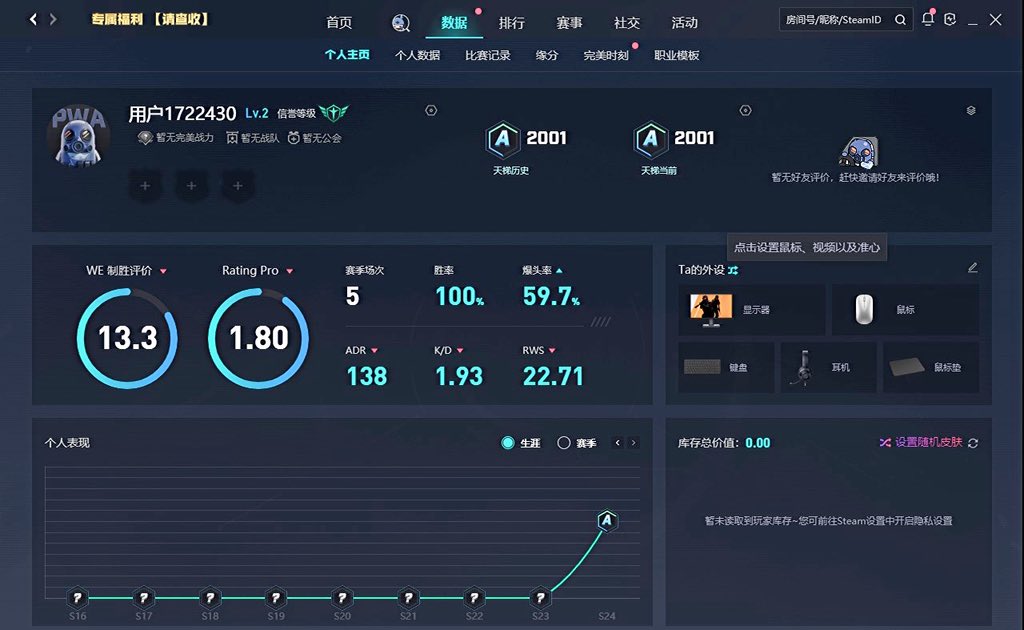Go forward with the right arrow
Image resolution: width=1024 pixels, height=630 pixels.
(x=53, y=20)
